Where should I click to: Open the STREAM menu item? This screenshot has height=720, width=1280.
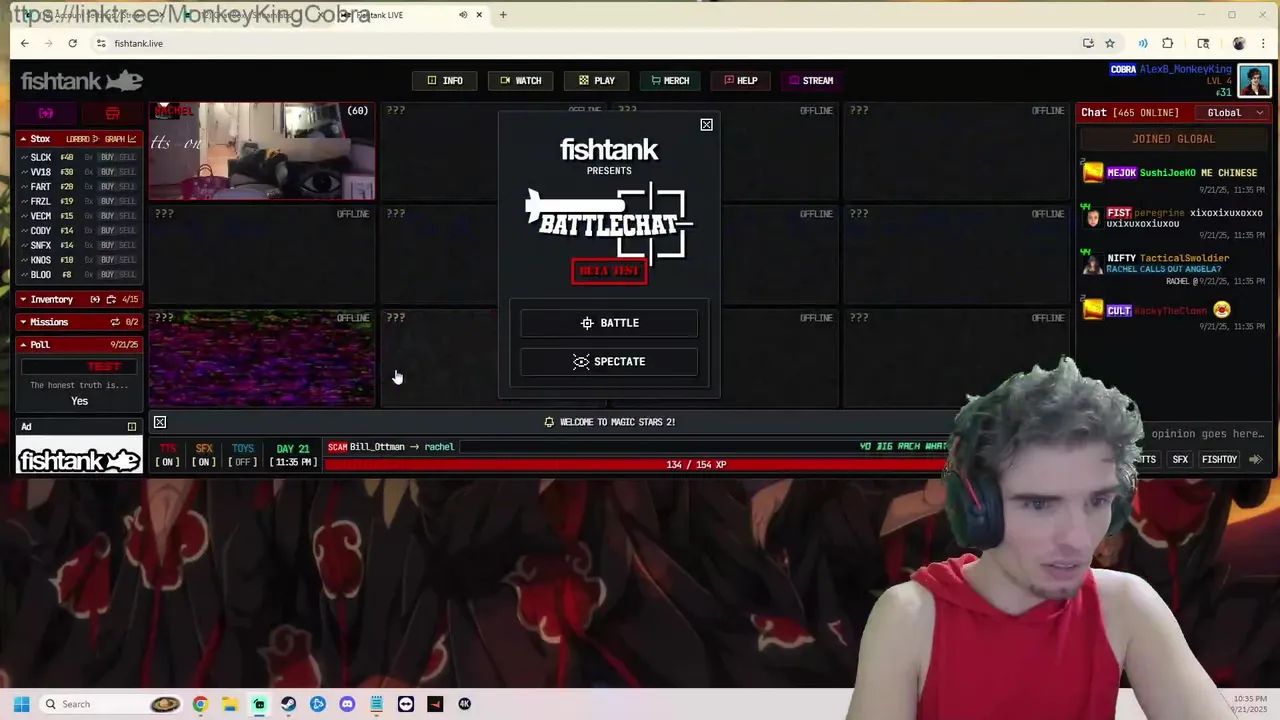click(811, 81)
